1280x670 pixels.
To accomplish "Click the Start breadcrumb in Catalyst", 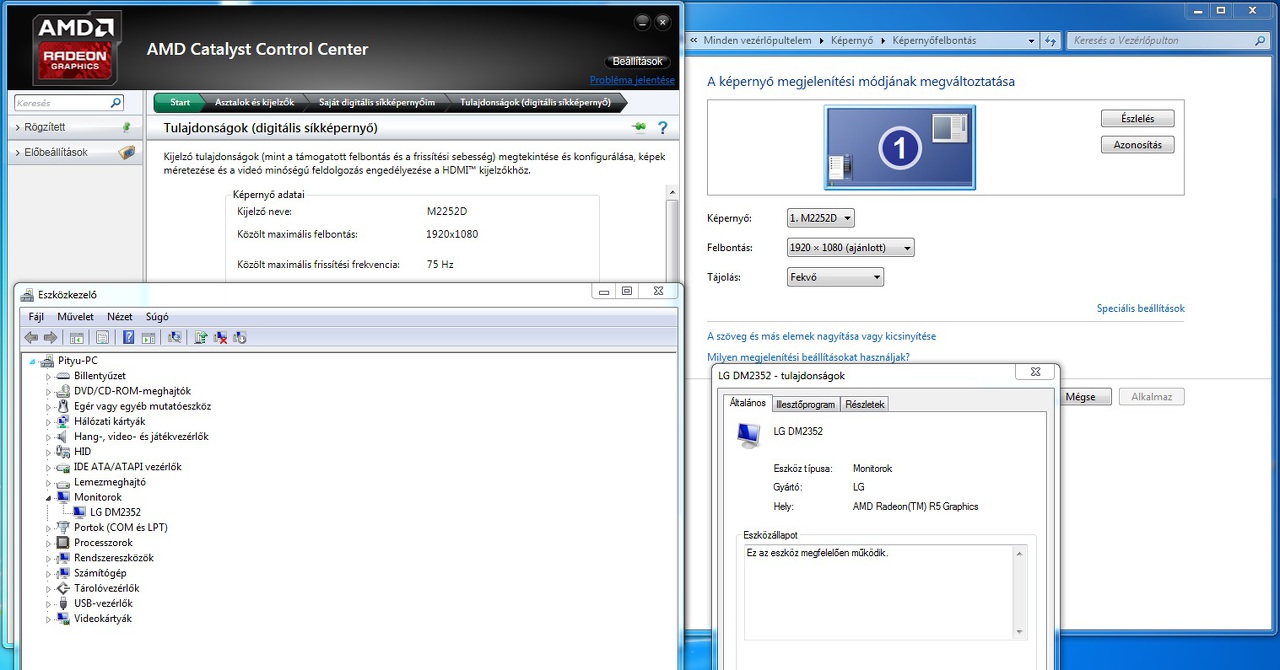I will tap(180, 102).
